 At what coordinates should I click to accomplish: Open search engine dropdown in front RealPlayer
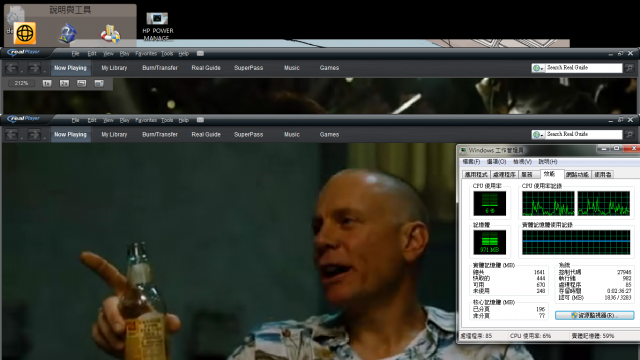(539, 134)
